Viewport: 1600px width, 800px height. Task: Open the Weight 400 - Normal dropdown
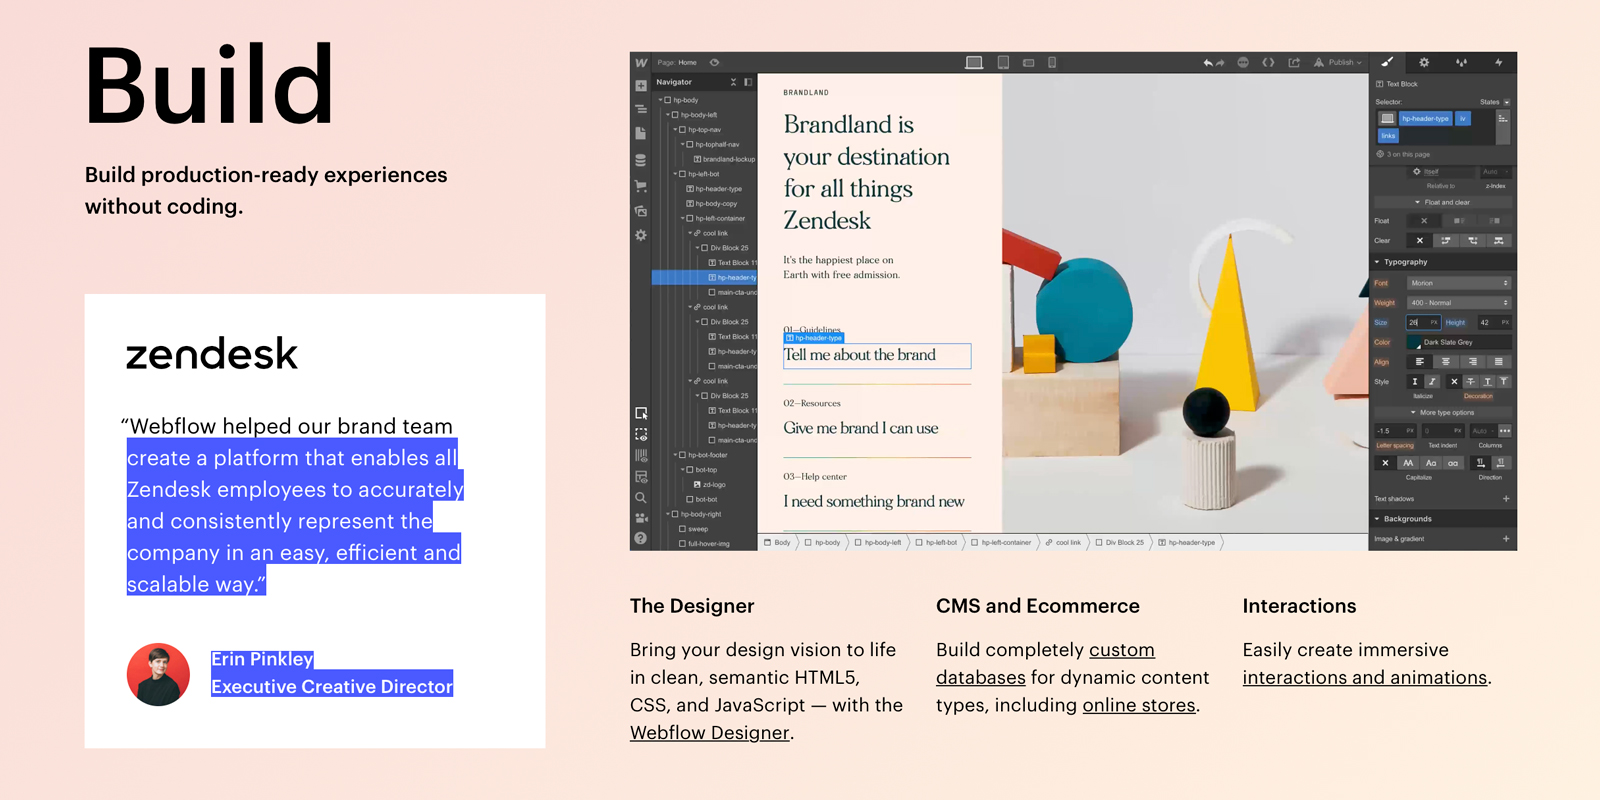1458,303
